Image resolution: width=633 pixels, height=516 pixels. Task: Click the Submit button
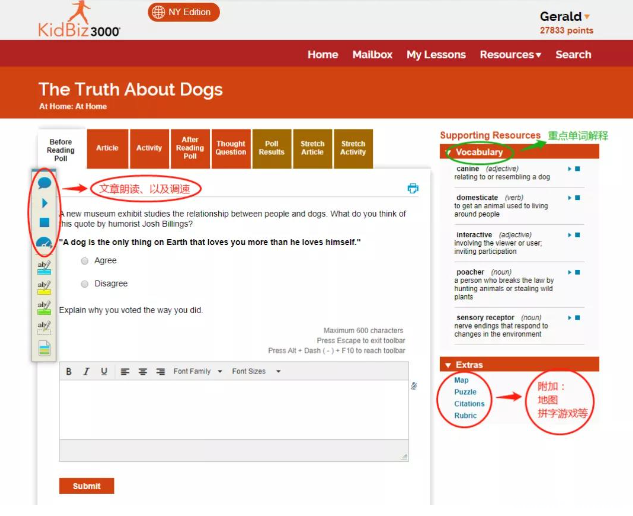(86, 486)
